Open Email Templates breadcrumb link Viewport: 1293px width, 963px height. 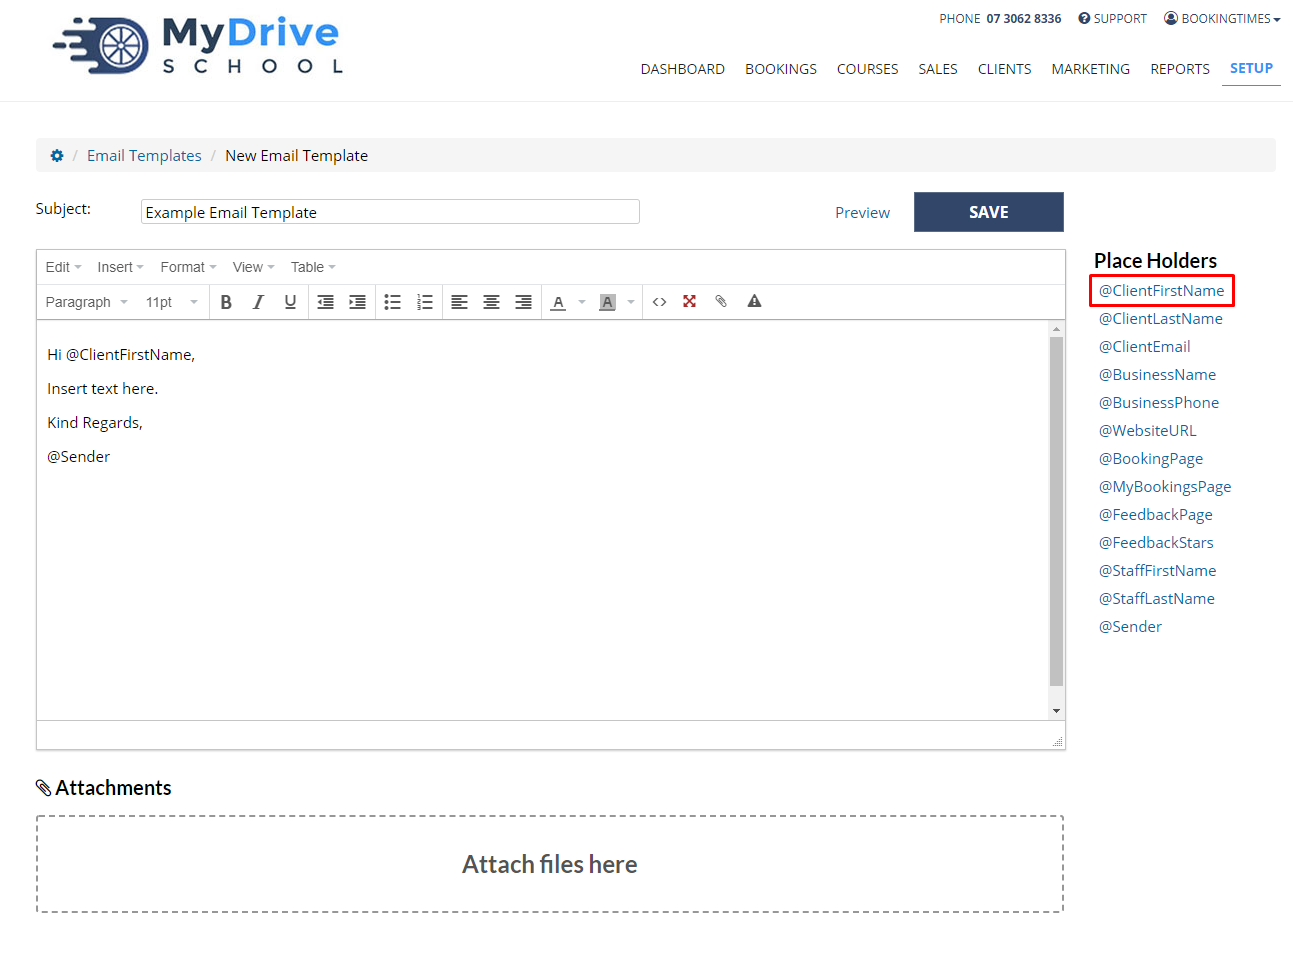click(x=144, y=156)
